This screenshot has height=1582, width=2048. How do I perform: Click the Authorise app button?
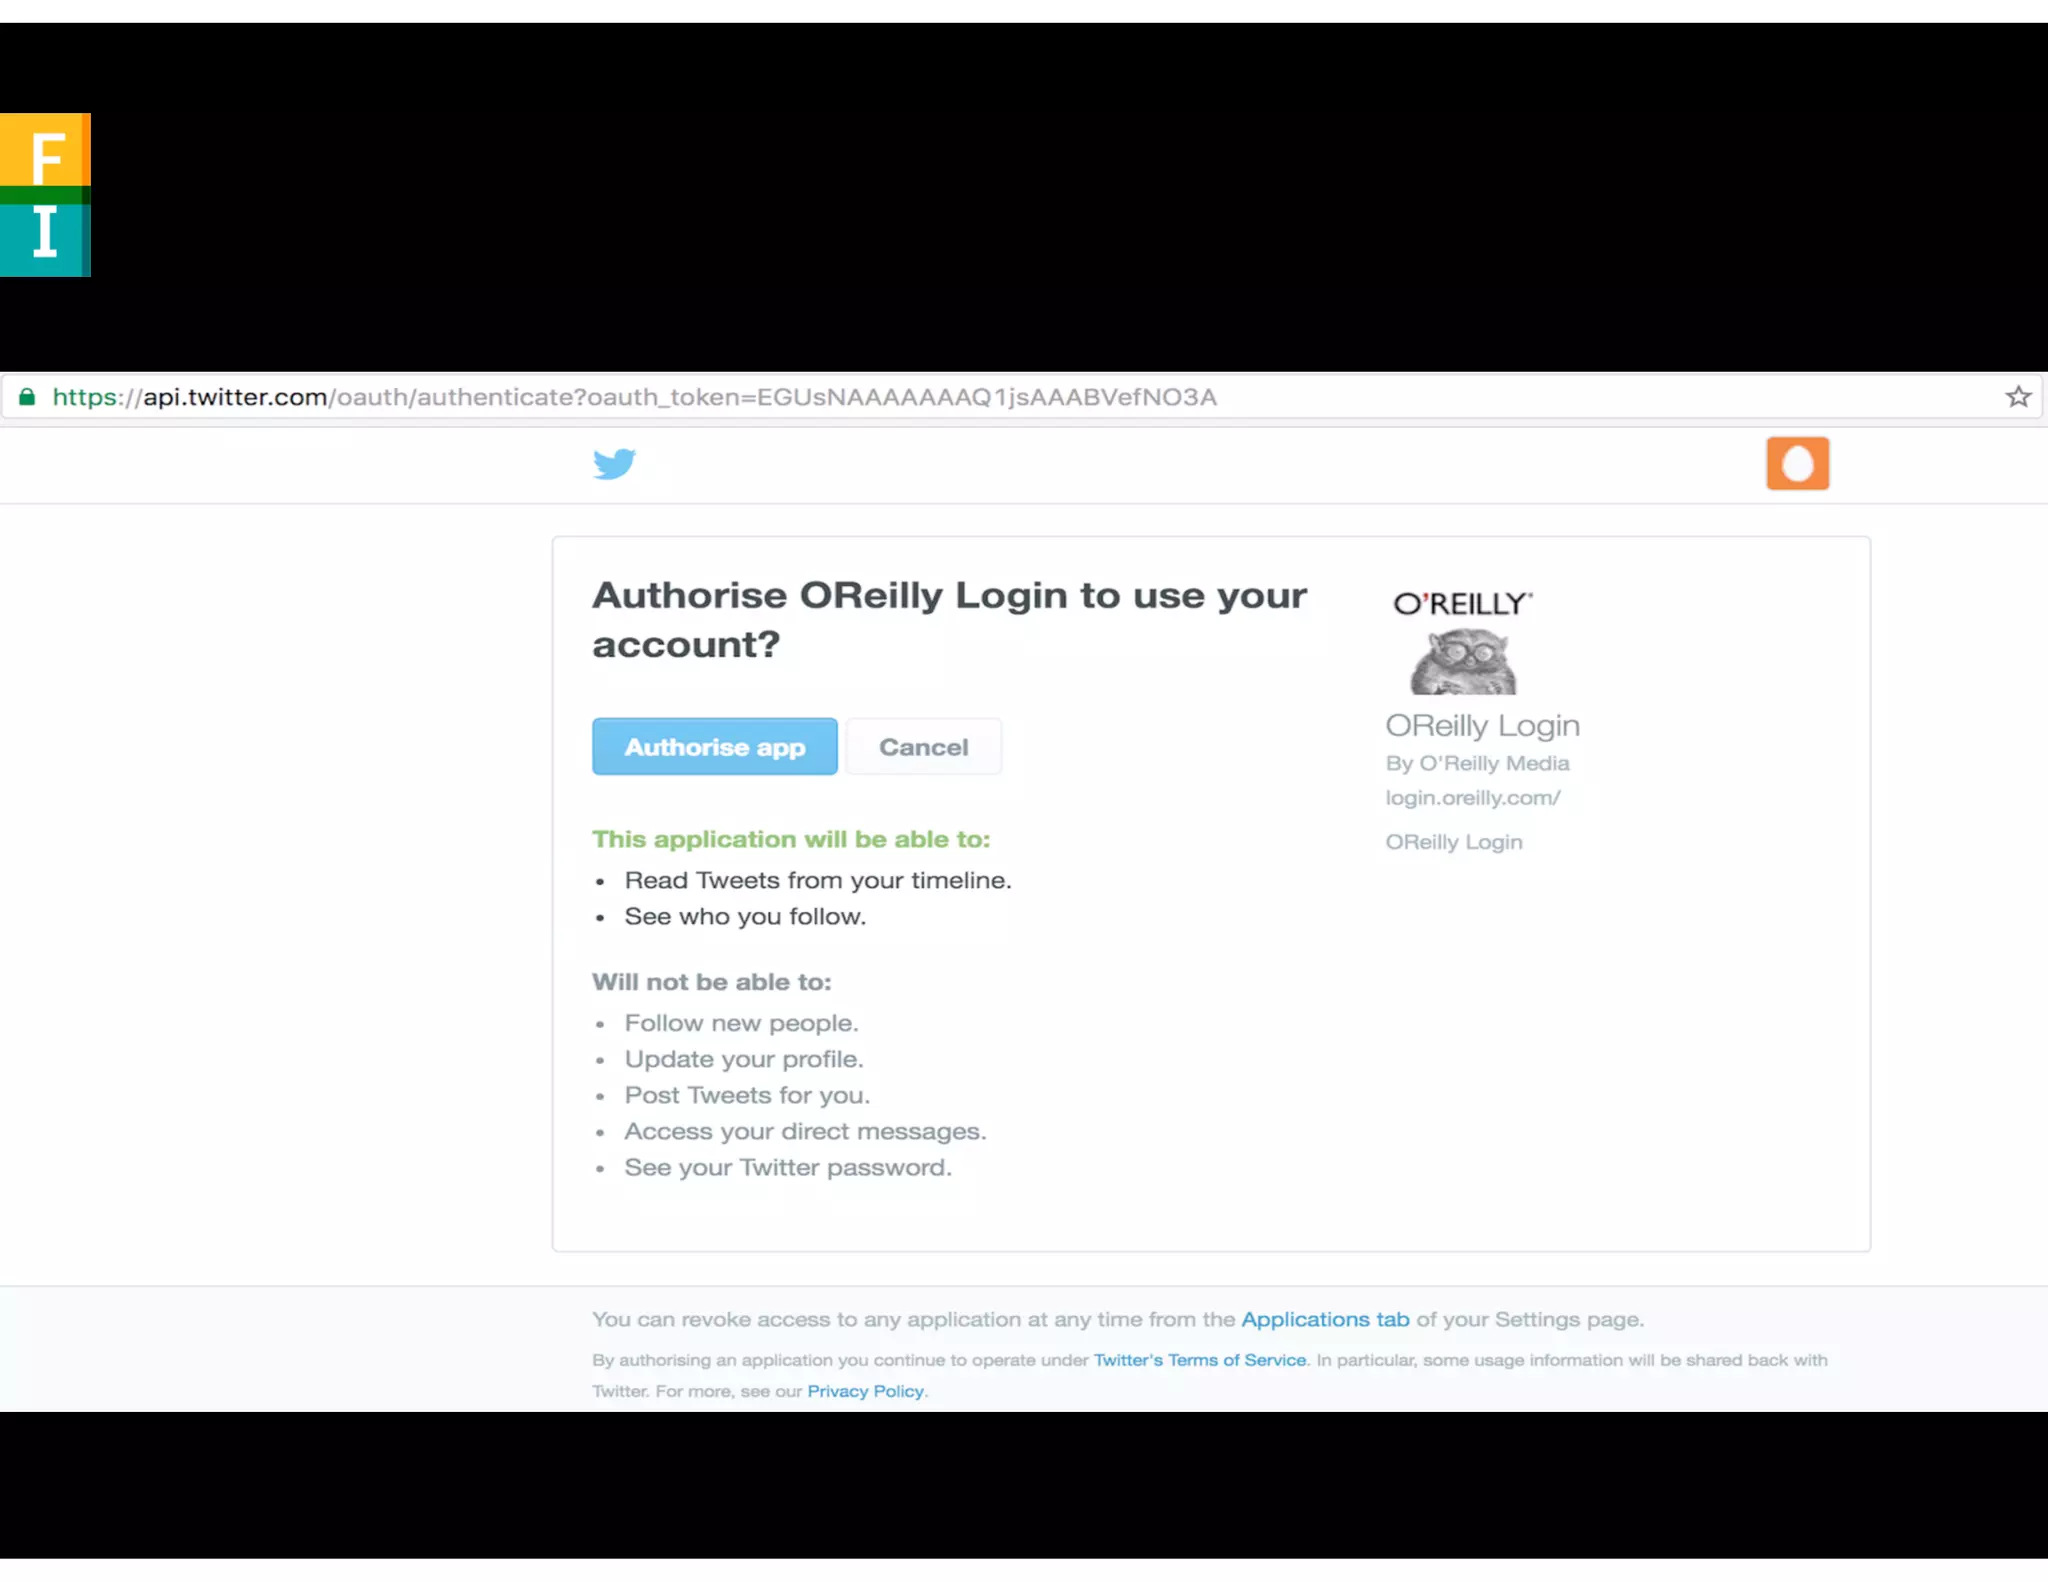714,747
